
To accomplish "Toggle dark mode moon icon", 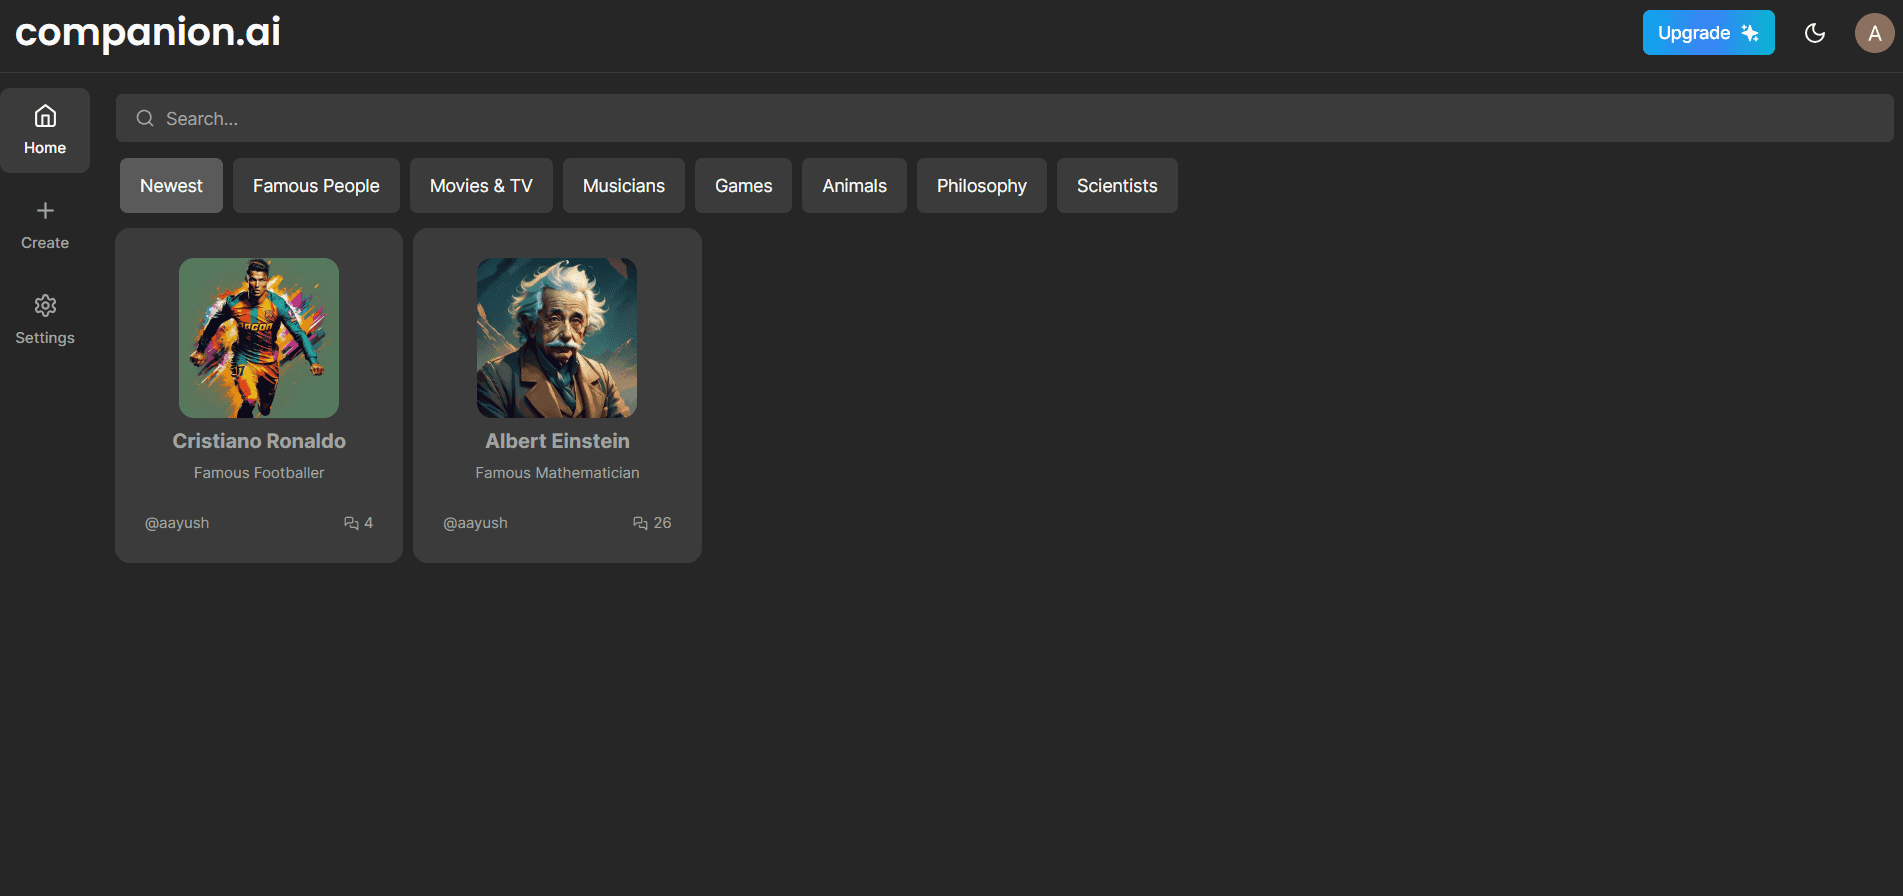I will (x=1815, y=33).
